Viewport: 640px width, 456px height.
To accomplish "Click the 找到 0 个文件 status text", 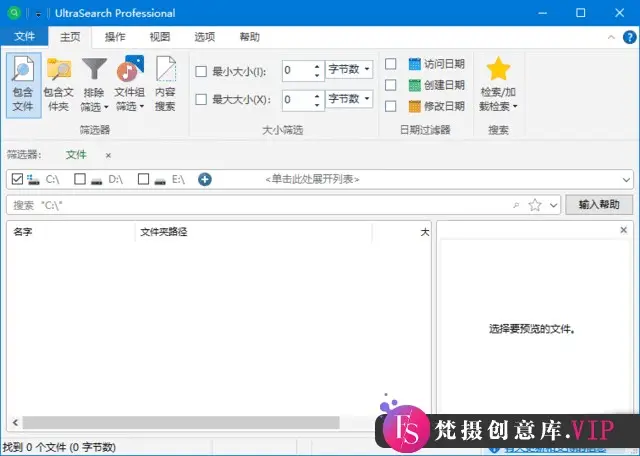I will (x=59, y=447).
